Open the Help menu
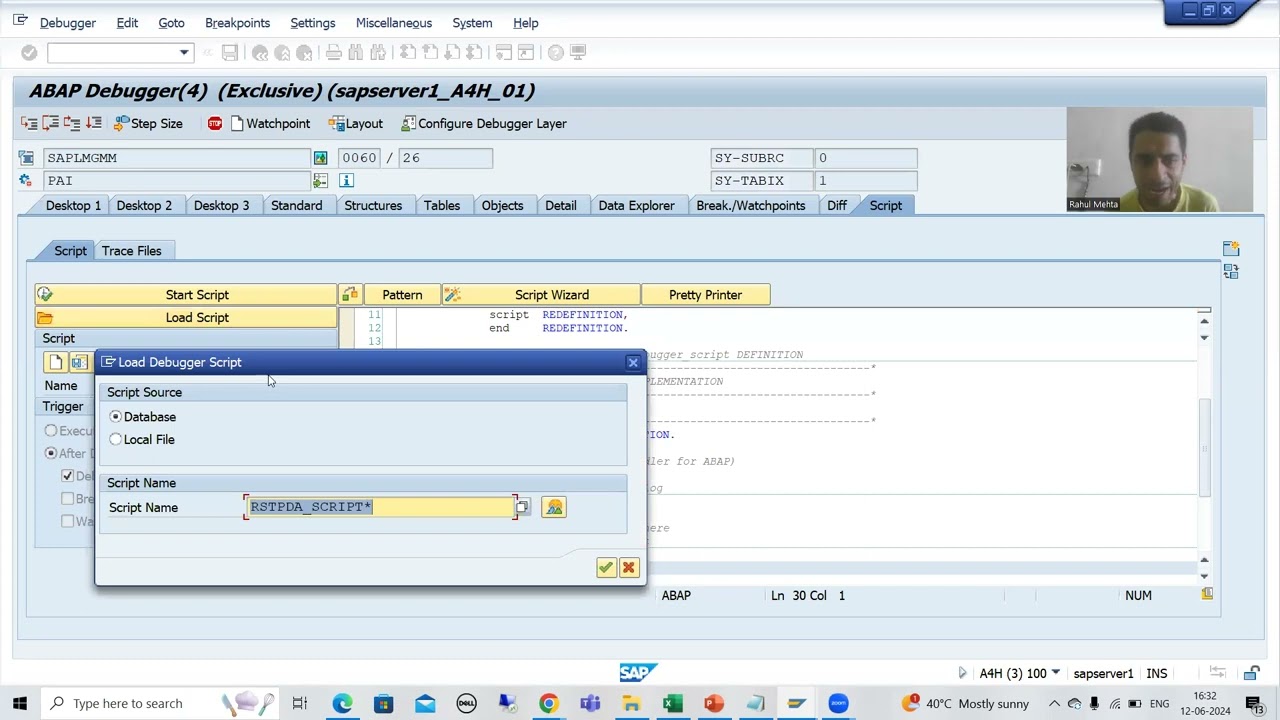Image resolution: width=1280 pixels, height=720 pixels. click(x=526, y=23)
